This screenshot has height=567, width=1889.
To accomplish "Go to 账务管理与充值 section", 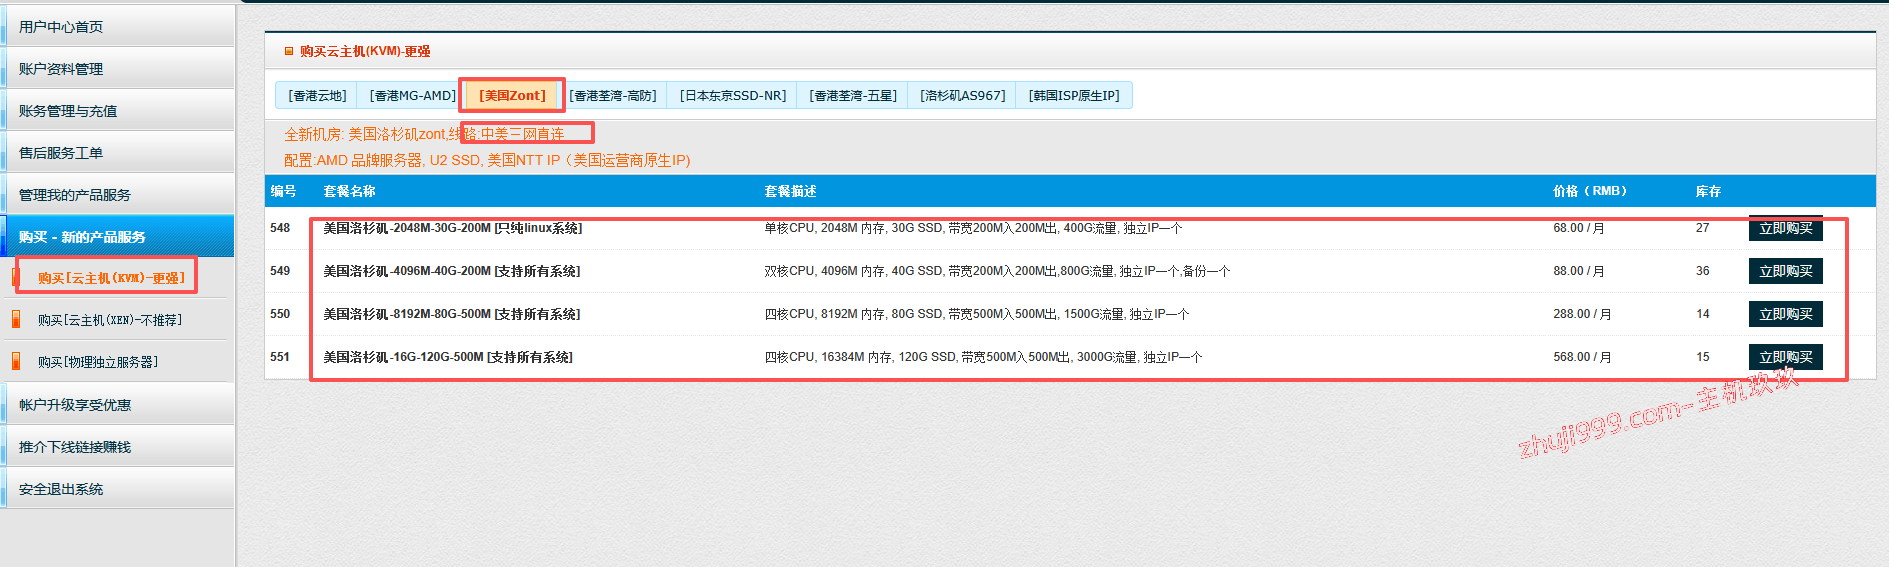I will tap(68, 111).
